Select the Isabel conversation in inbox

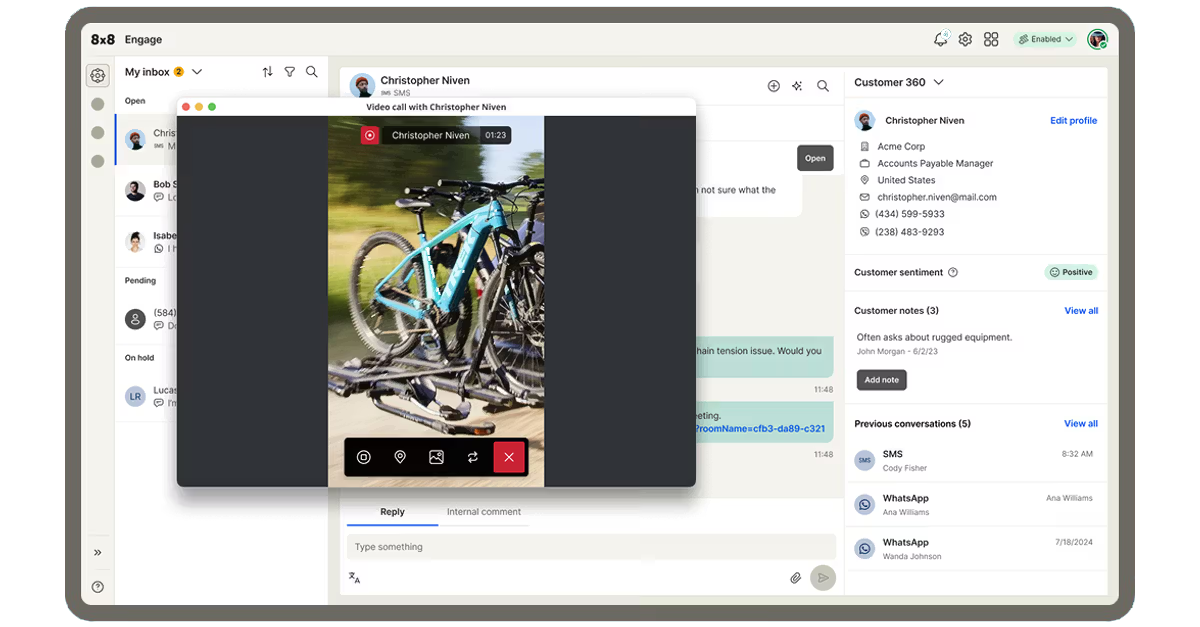[147, 241]
